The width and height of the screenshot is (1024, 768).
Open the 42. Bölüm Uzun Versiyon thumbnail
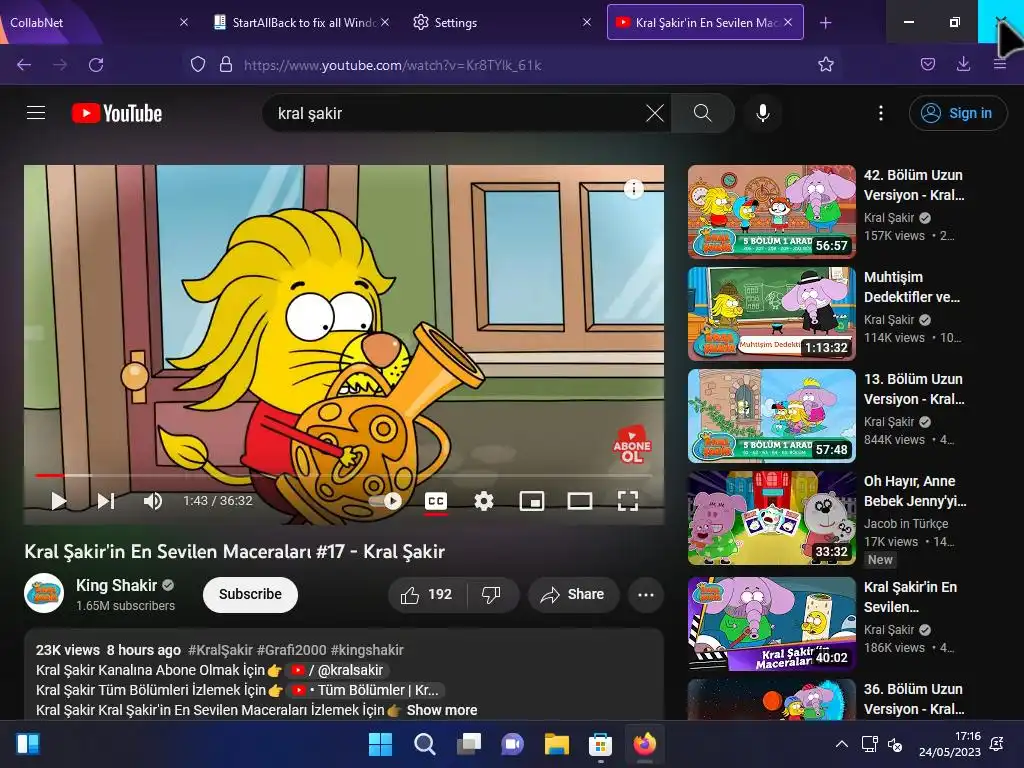pos(771,212)
